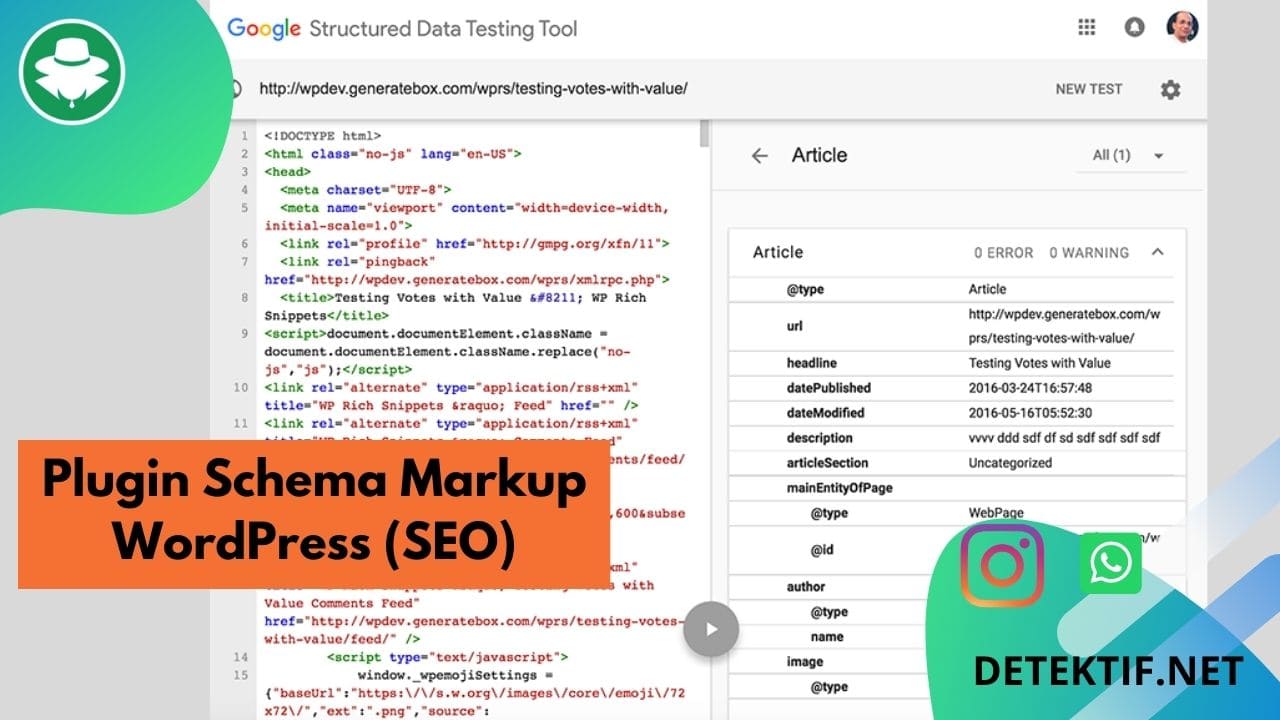Click the '<head>' code line
Image resolution: width=1280 pixels, height=720 pixels.
point(287,172)
